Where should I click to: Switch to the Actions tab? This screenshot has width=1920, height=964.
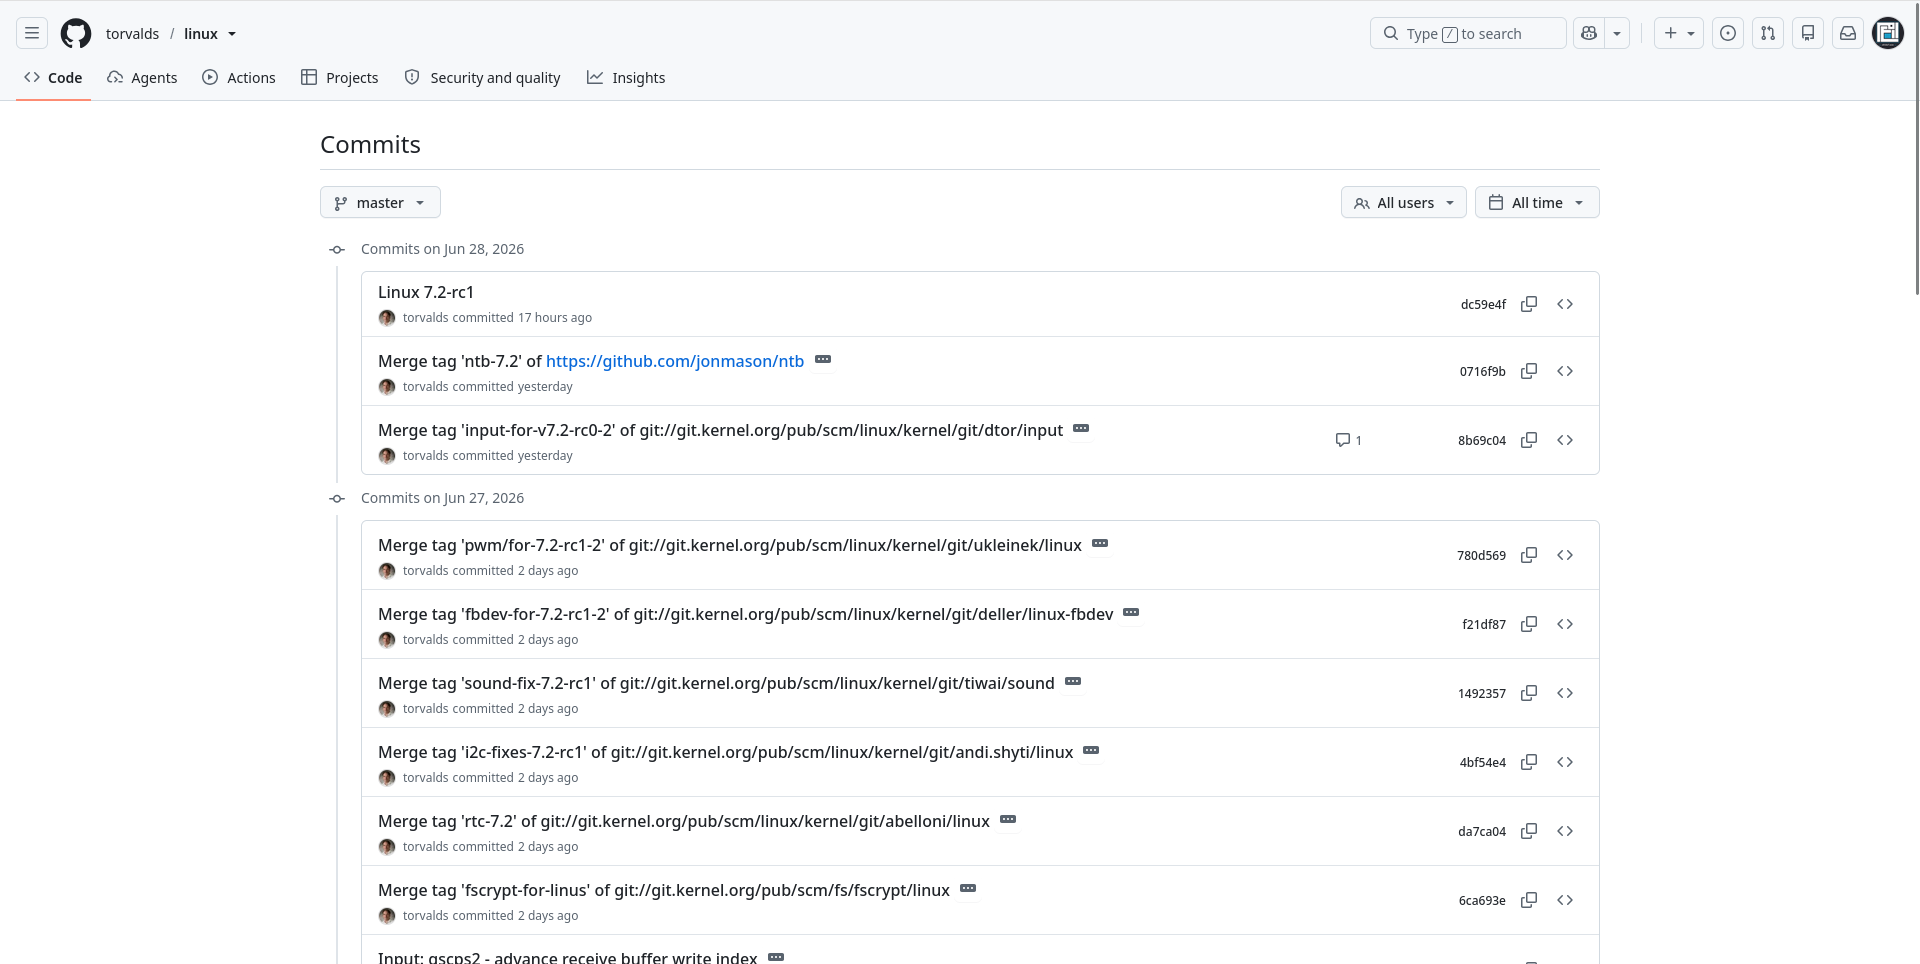[x=239, y=77]
